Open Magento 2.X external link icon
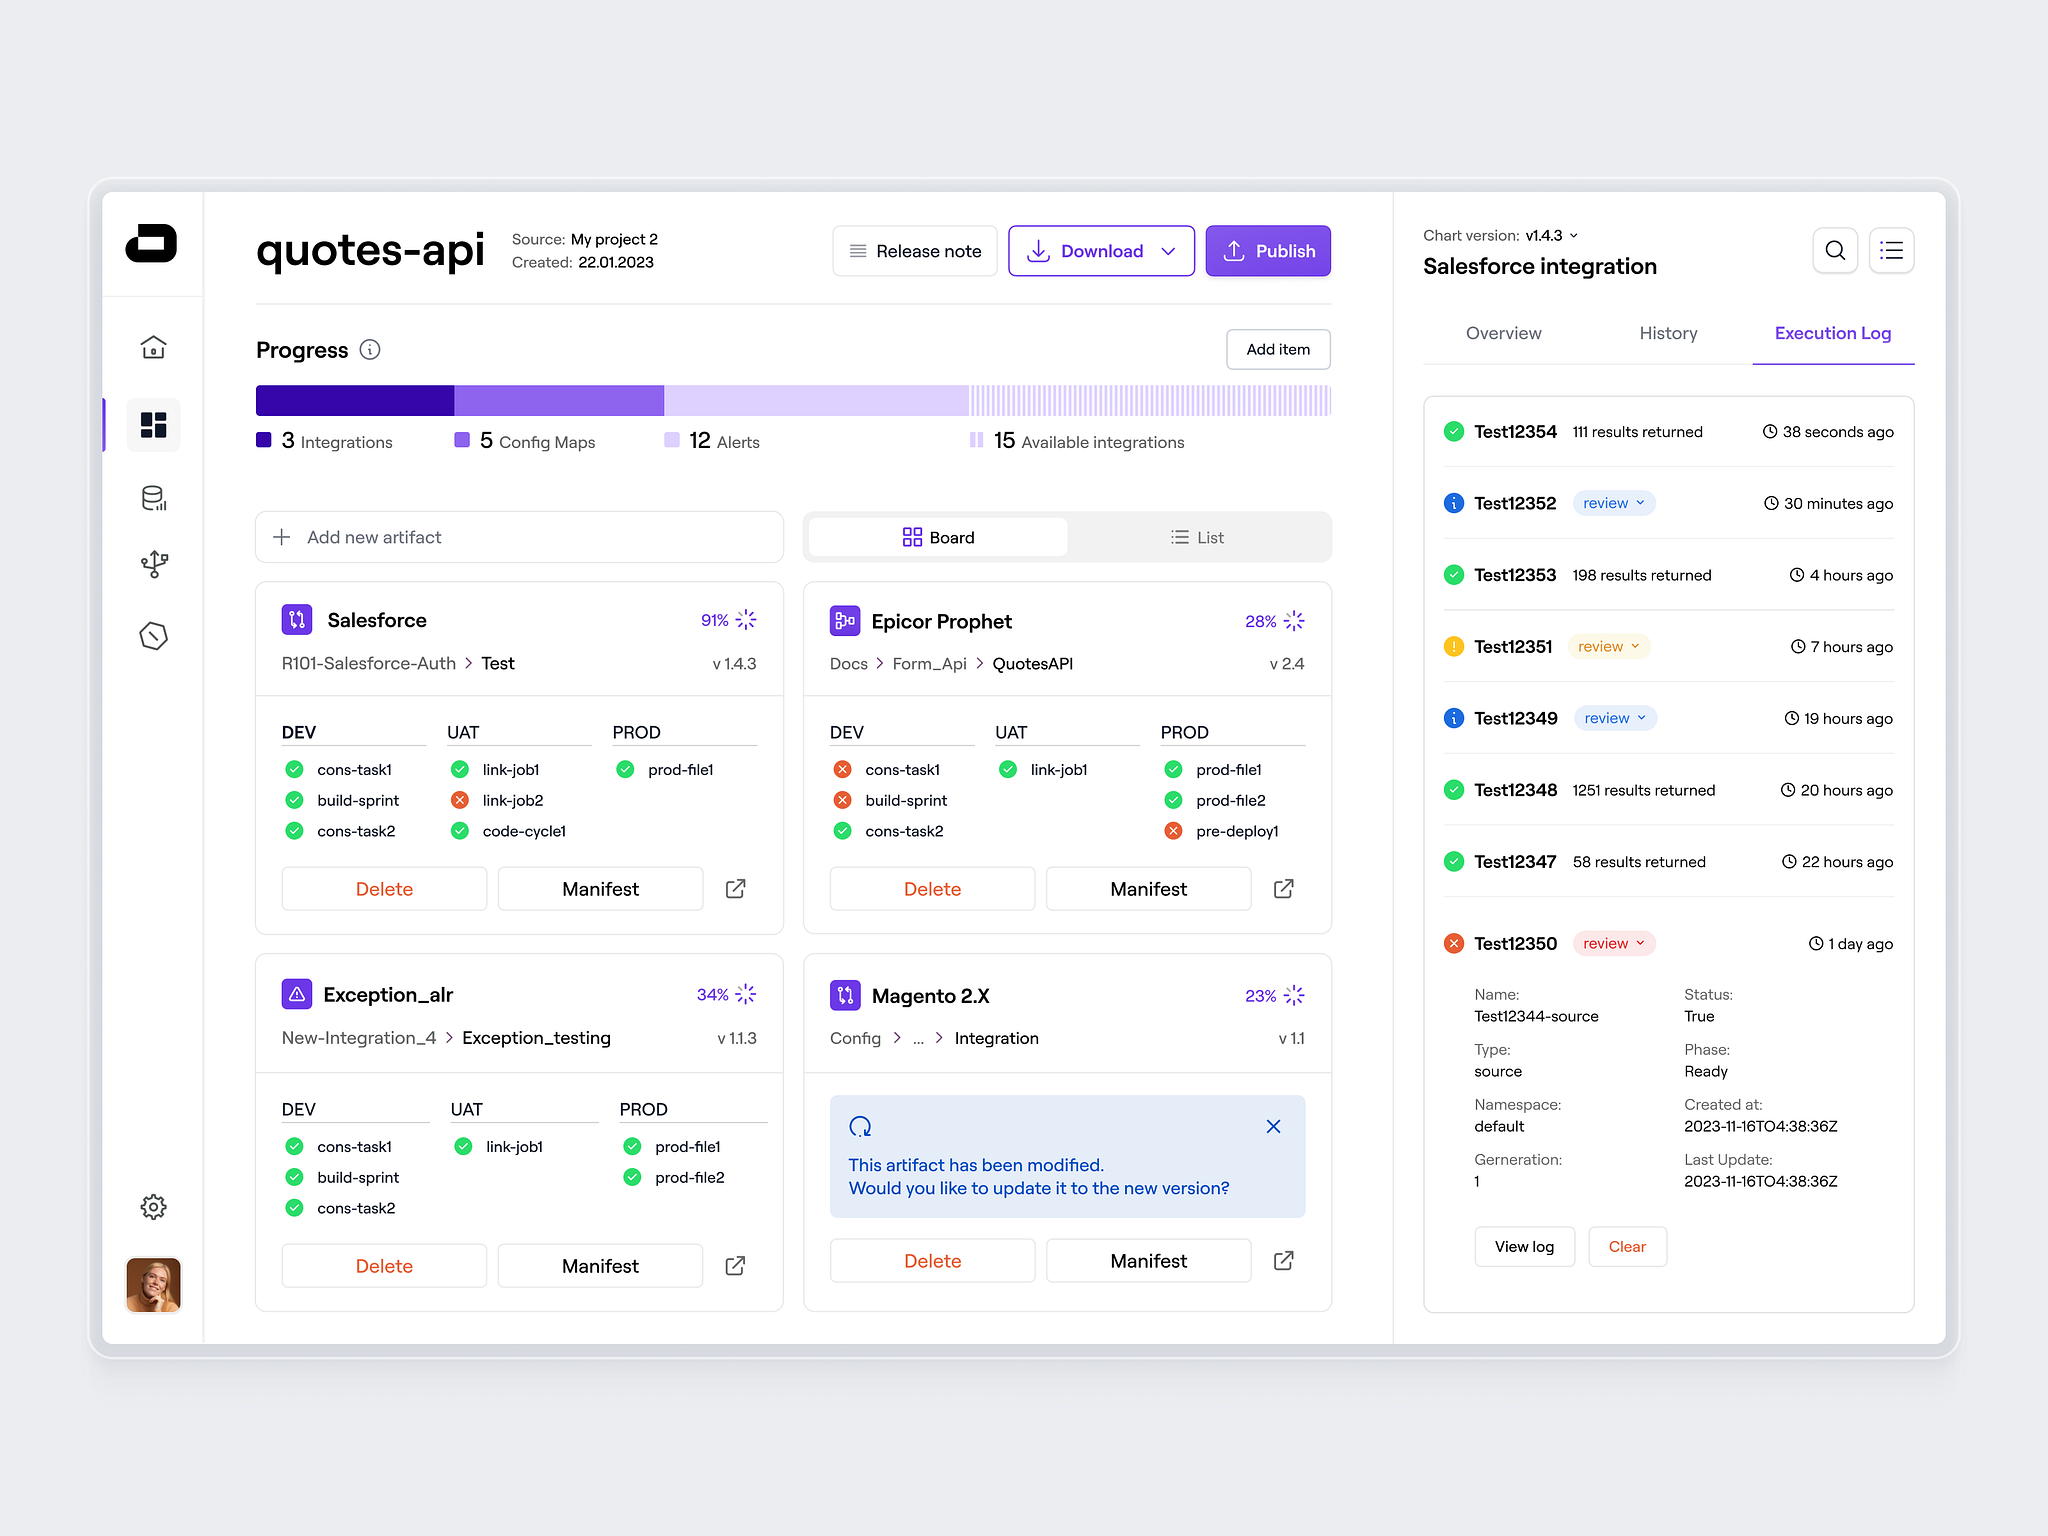Screen dimensions: 2048x1536 click(1283, 1260)
